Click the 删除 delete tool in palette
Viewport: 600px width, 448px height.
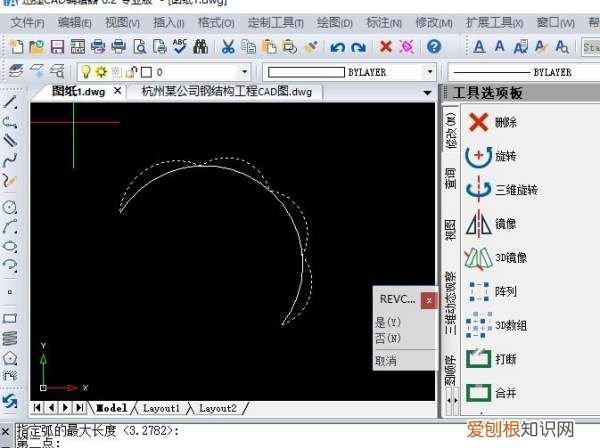pyautogui.click(x=493, y=122)
